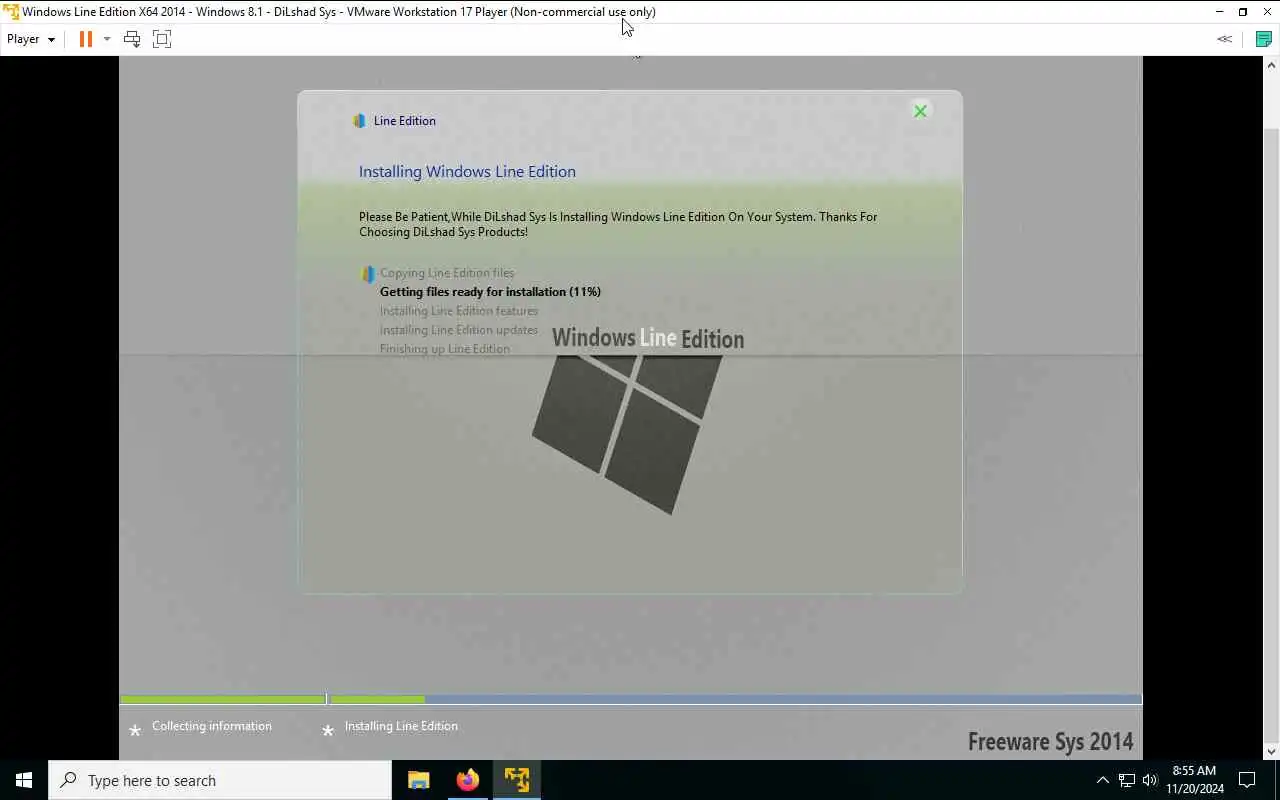1280x800 pixels.
Task: Click Installing Line Edition updates step
Action: point(459,330)
